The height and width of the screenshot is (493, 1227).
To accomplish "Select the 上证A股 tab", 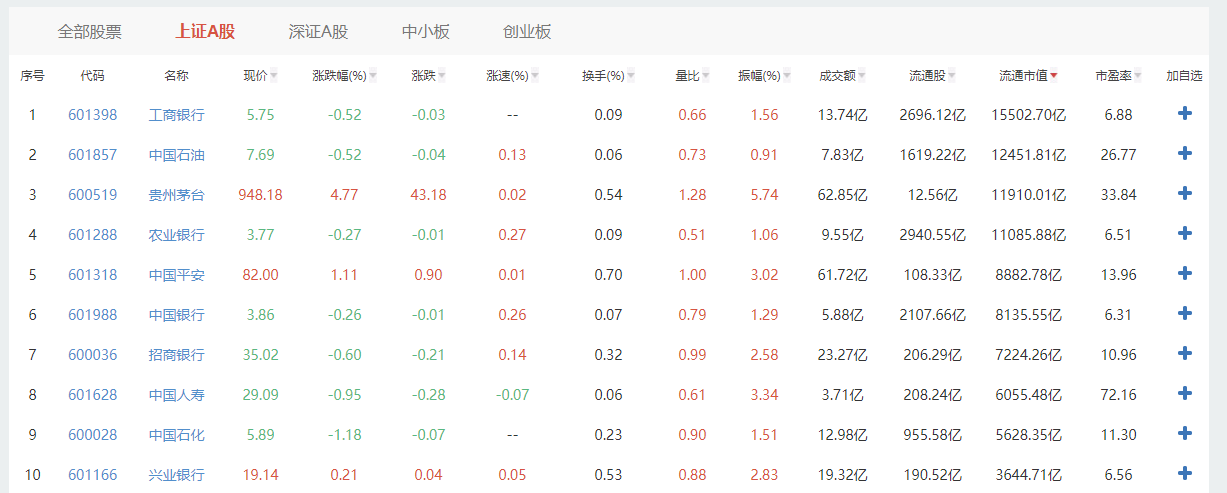I will click(205, 32).
